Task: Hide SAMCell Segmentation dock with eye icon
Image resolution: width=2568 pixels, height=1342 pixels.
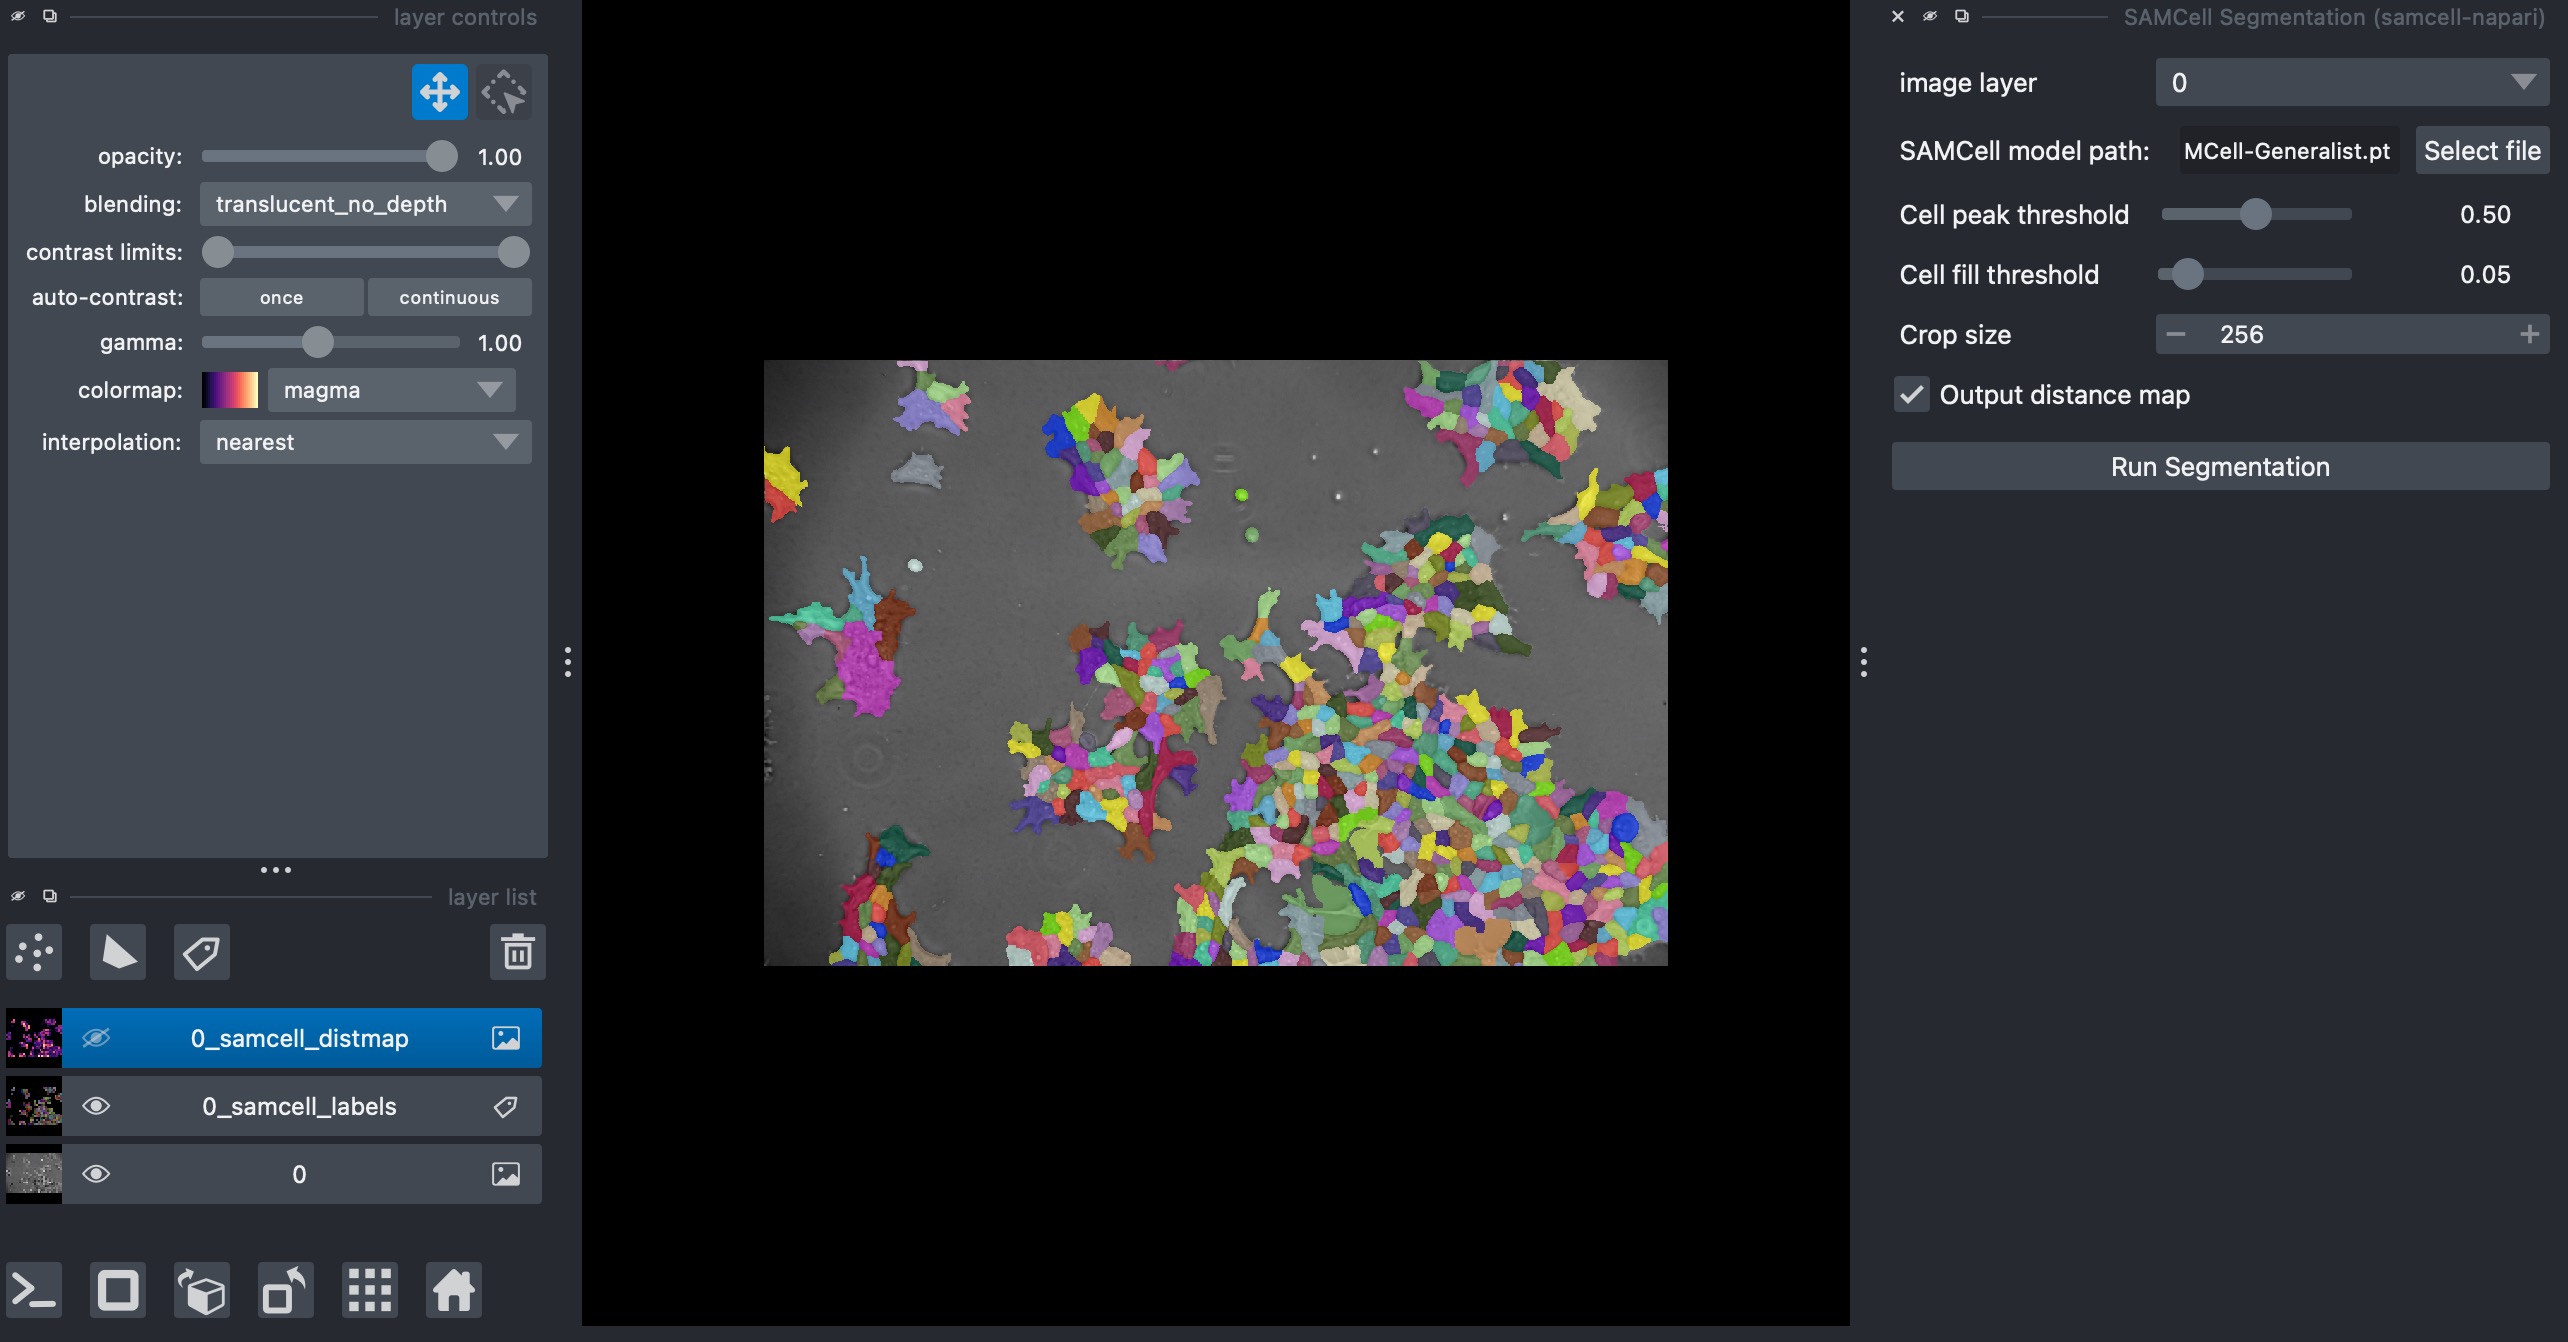Action: pyautogui.click(x=1930, y=16)
